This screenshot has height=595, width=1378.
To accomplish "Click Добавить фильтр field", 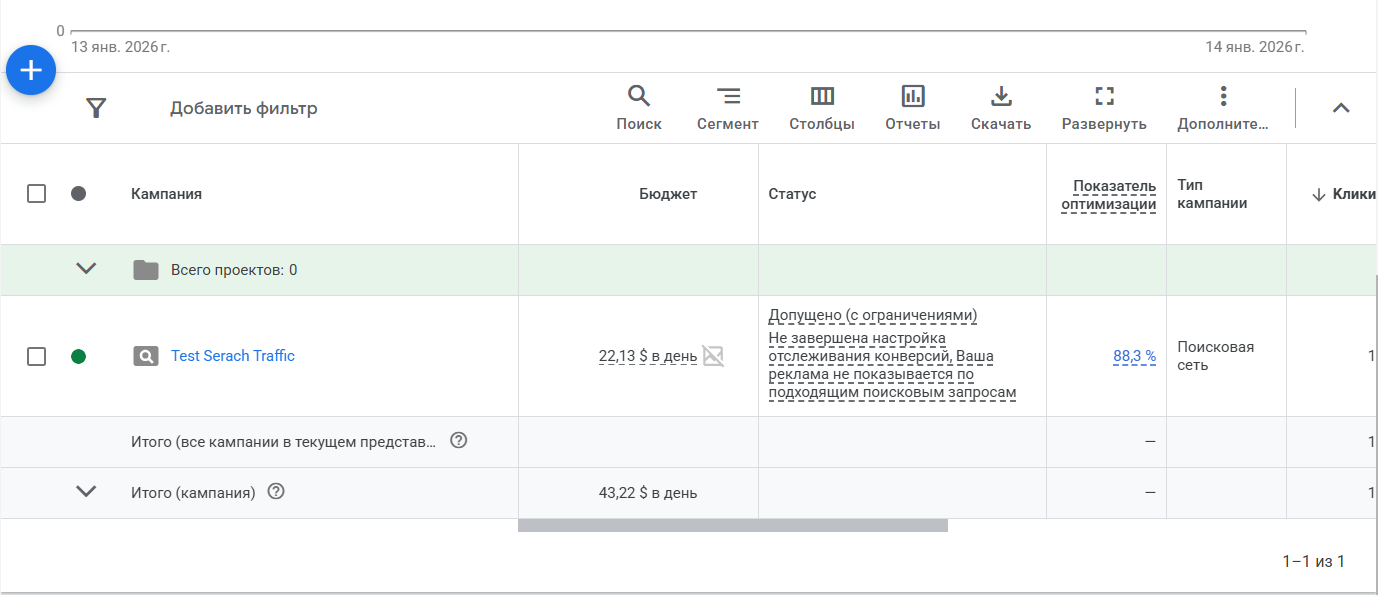I will coord(243,108).
